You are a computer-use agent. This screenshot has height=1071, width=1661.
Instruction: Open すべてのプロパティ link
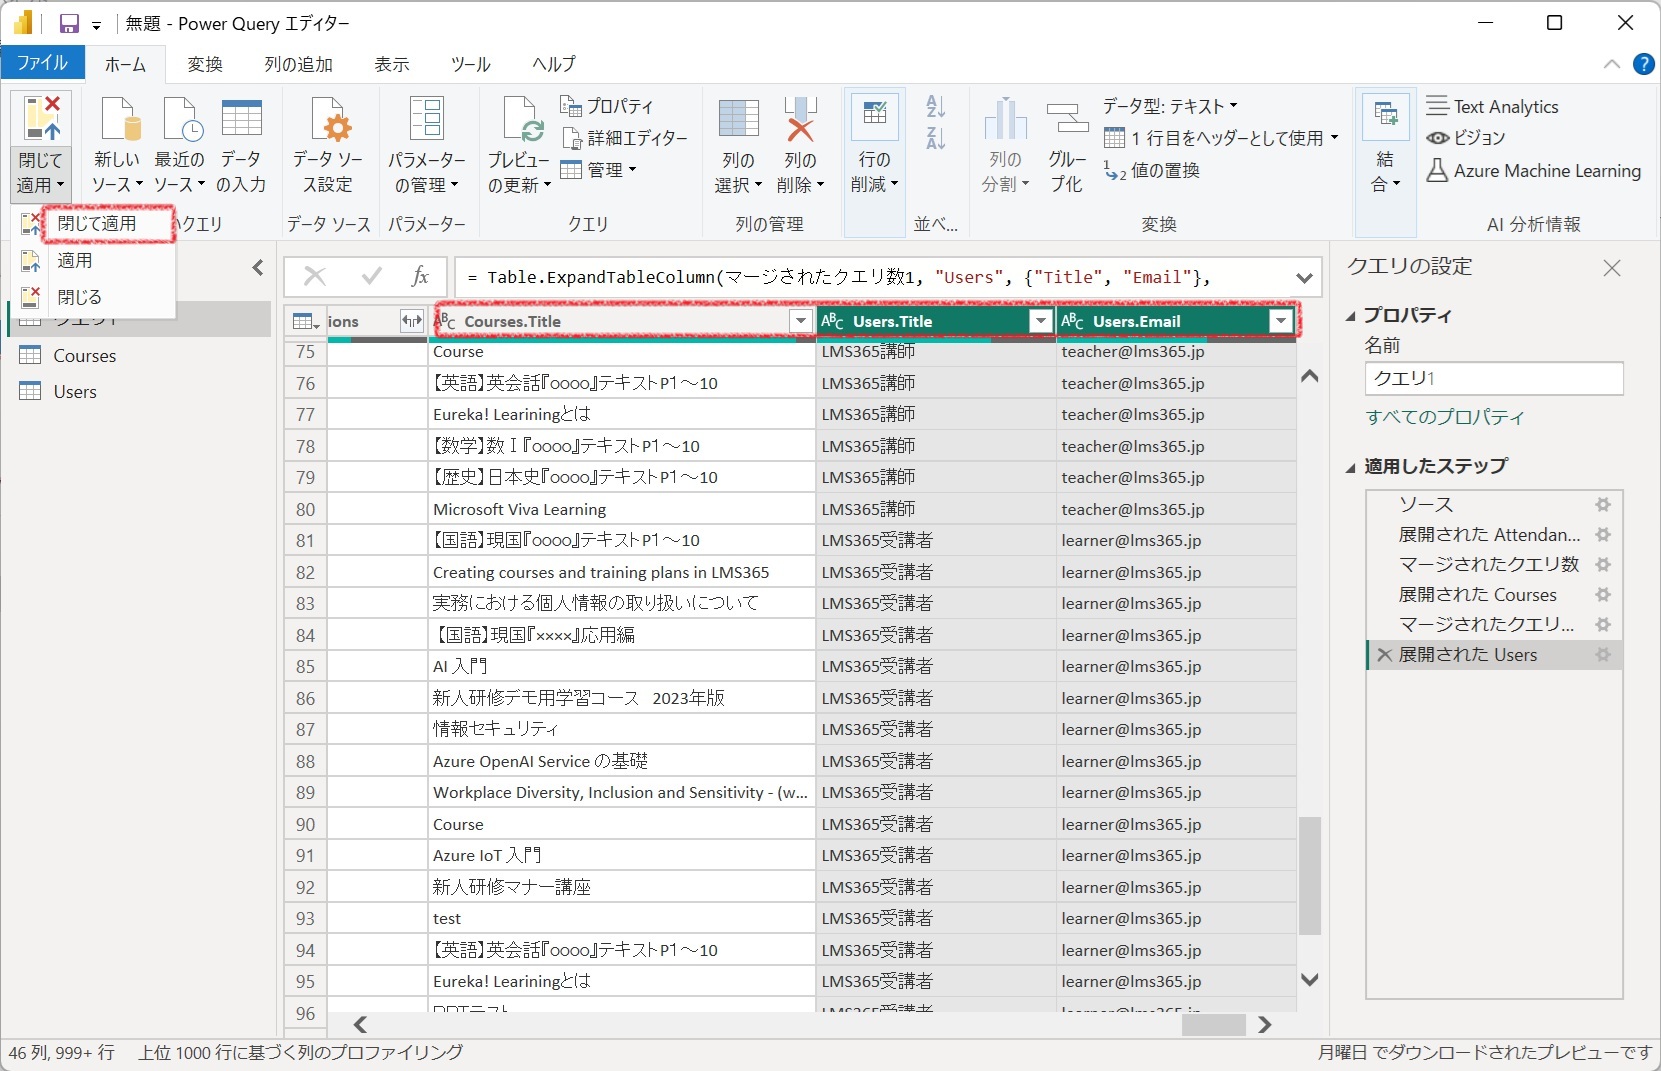(1445, 417)
